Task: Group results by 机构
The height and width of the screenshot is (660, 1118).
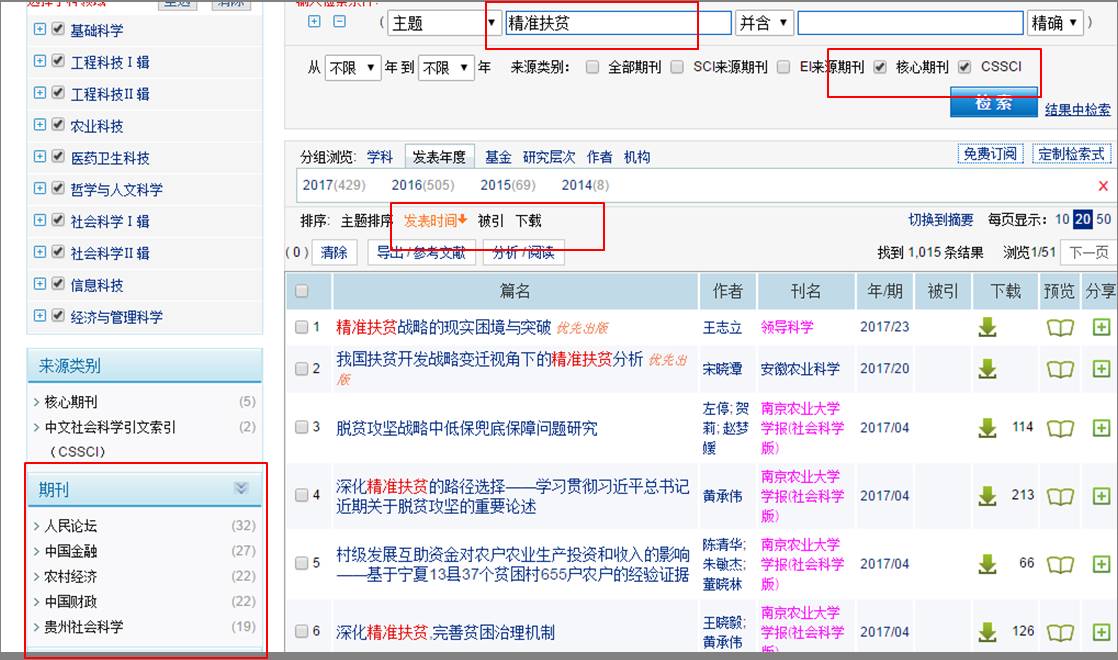Action: (x=637, y=157)
